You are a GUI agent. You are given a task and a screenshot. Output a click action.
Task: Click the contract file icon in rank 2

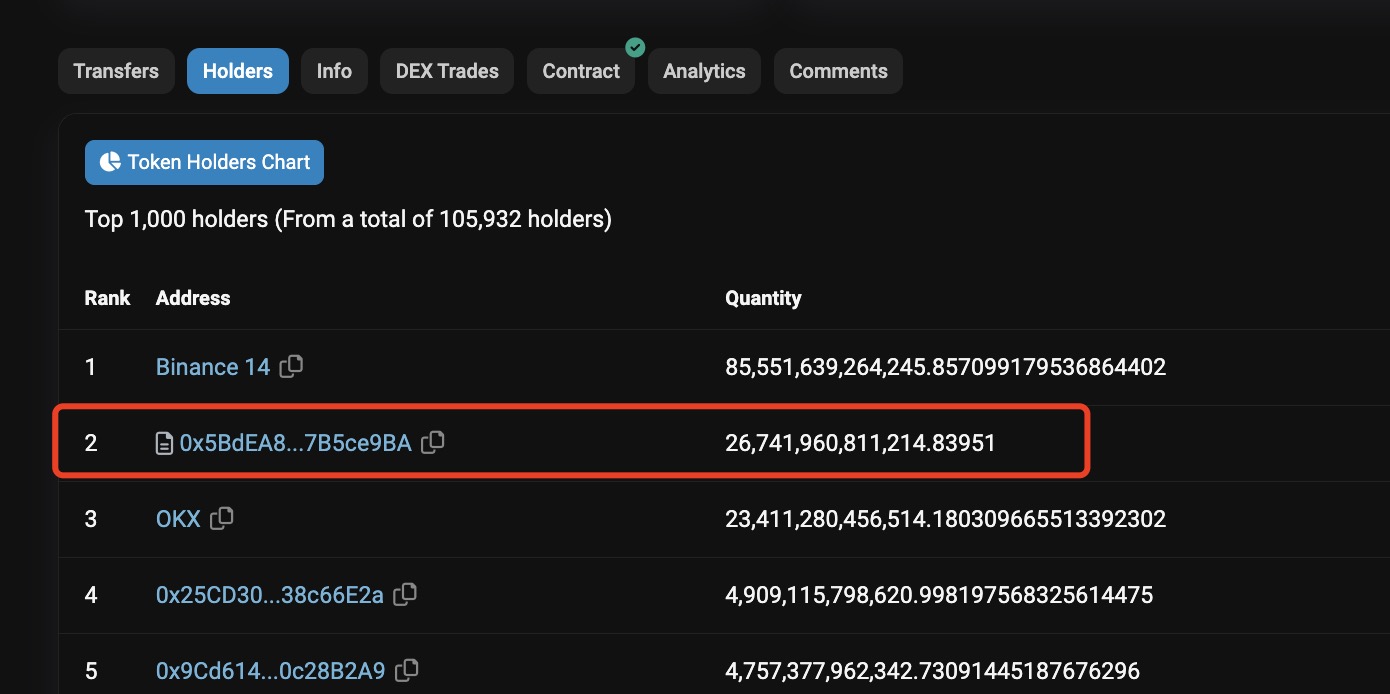[x=165, y=443]
